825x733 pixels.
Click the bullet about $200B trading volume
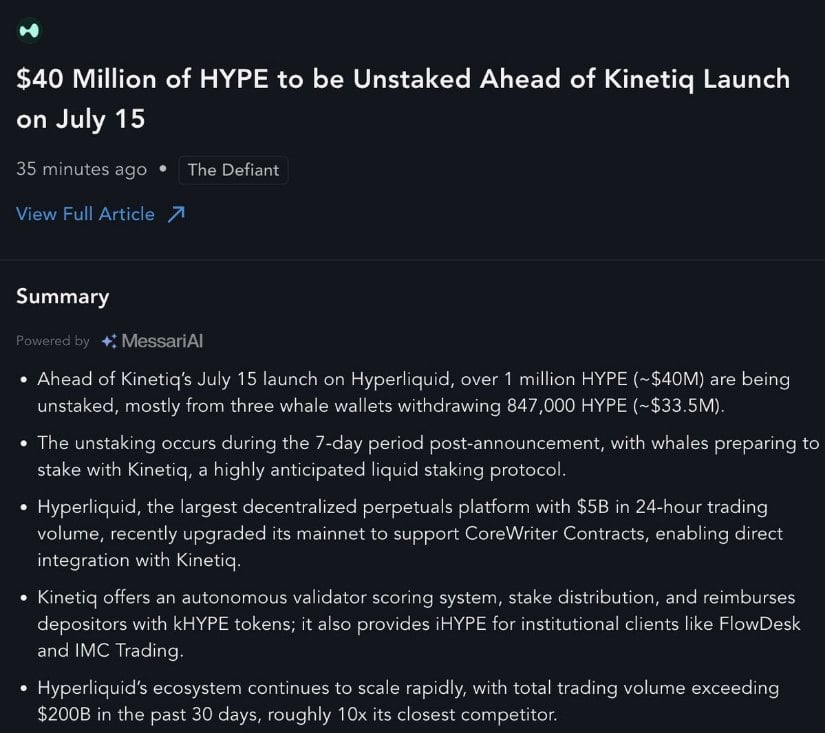pos(408,701)
